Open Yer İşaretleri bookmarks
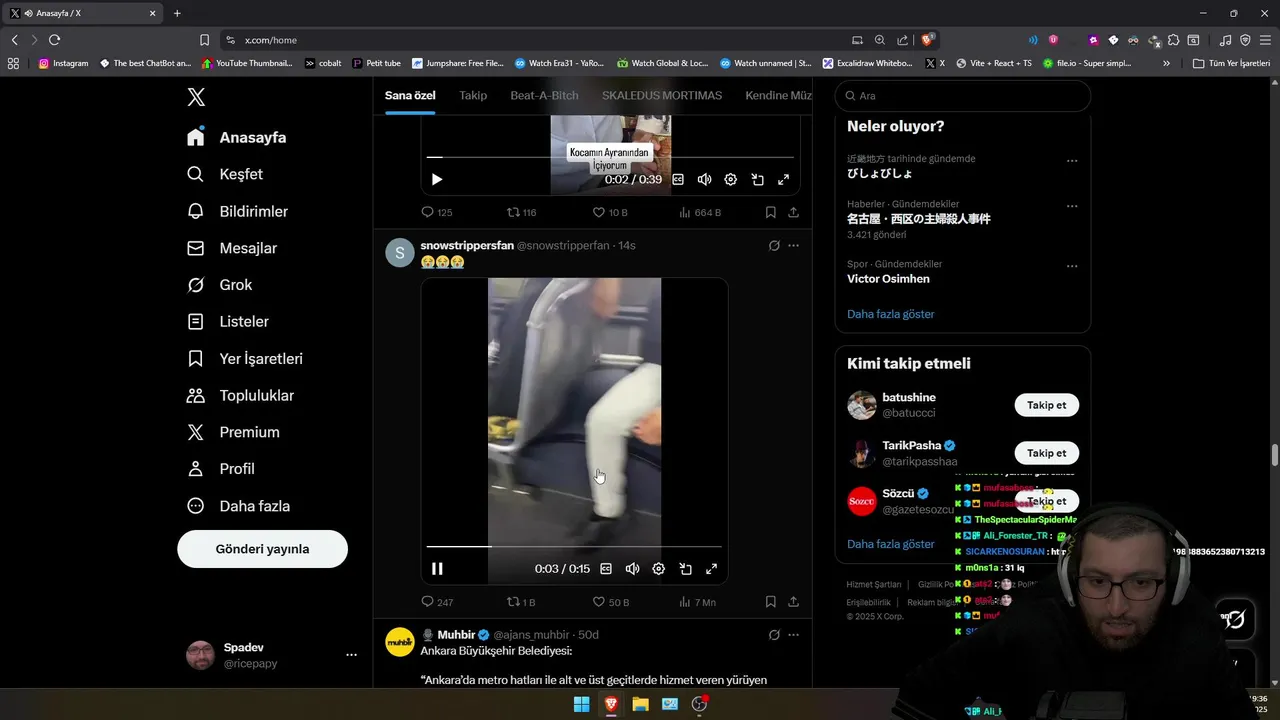The image size is (1280, 720). click(x=245, y=358)
